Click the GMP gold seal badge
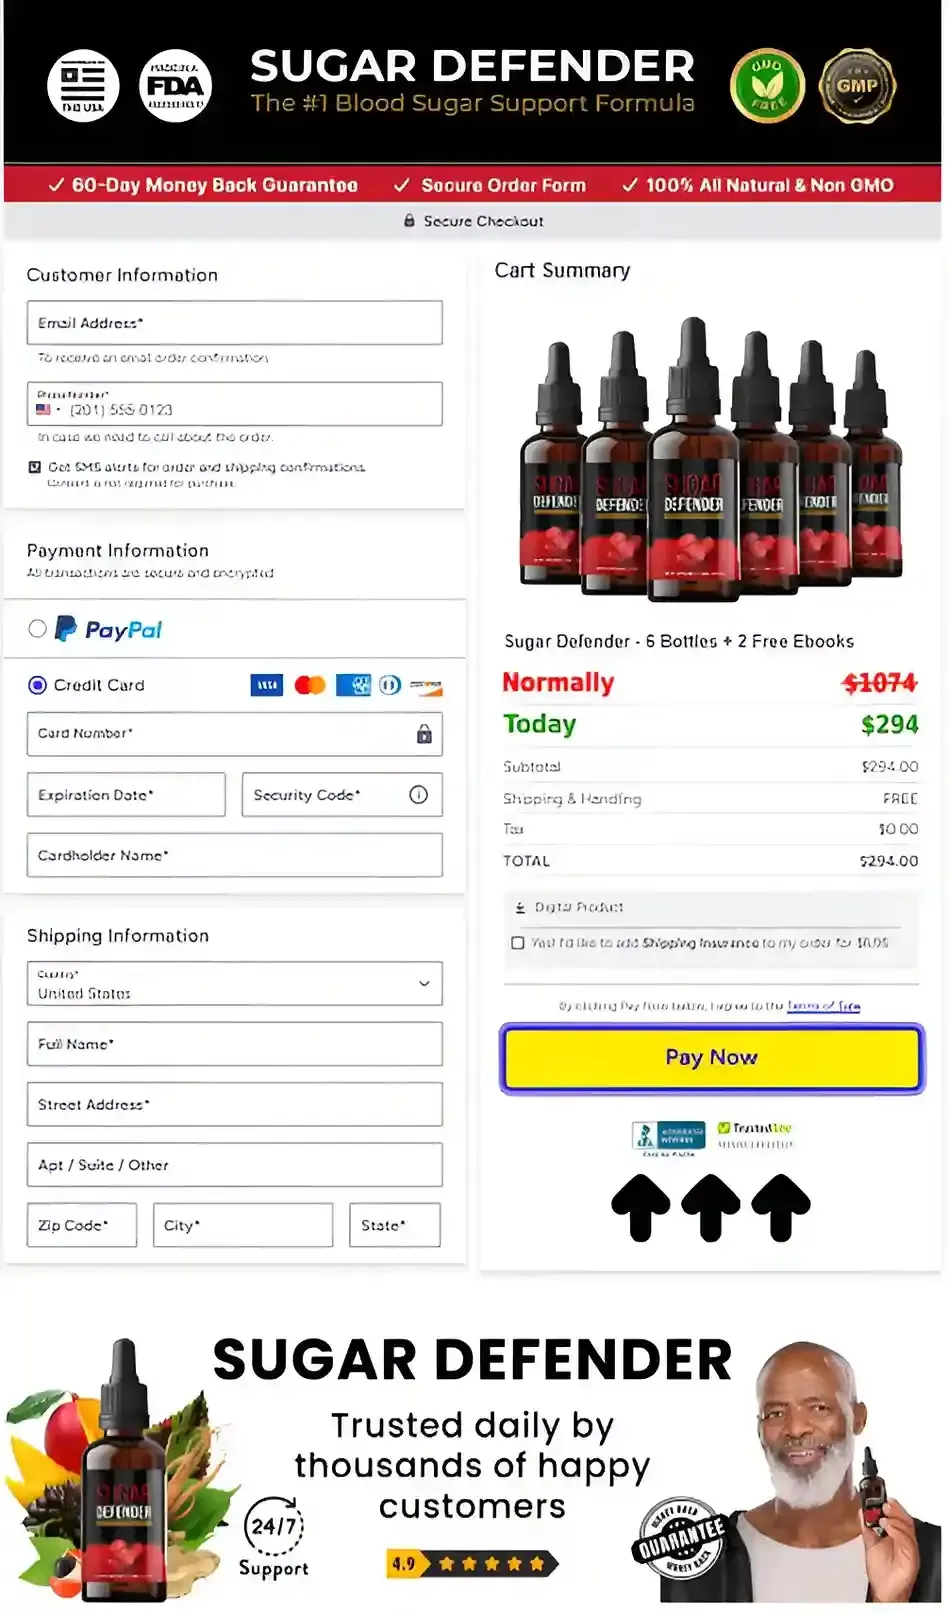 (857, 86)
